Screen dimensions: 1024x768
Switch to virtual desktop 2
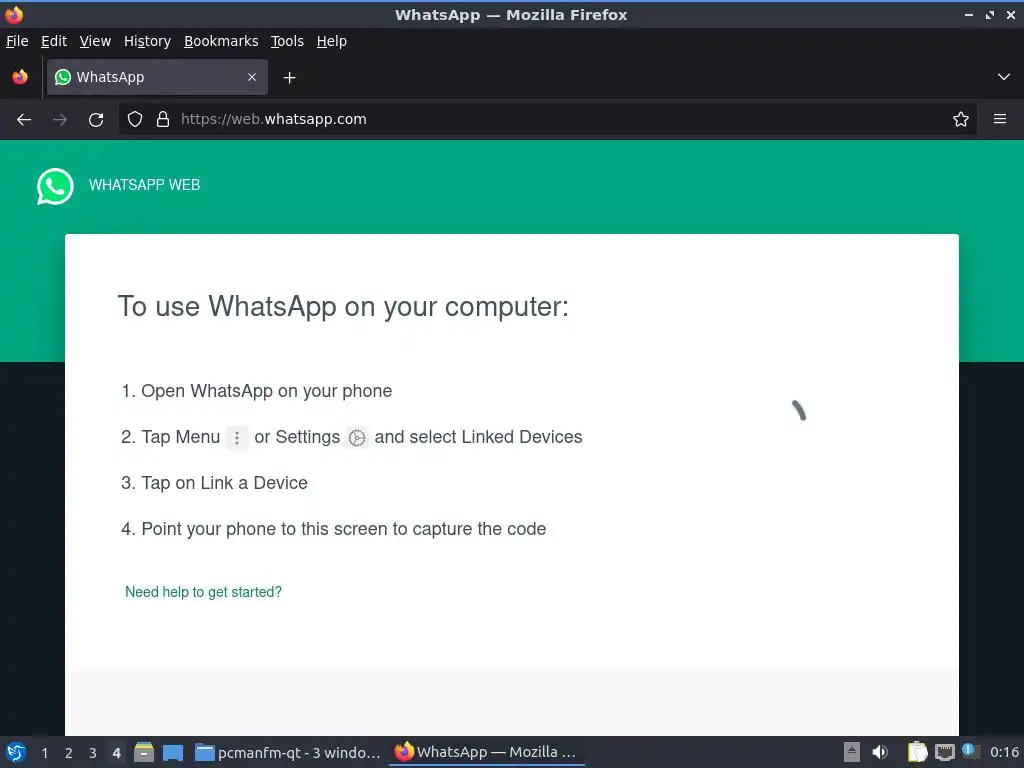click(x=69, y=753)
